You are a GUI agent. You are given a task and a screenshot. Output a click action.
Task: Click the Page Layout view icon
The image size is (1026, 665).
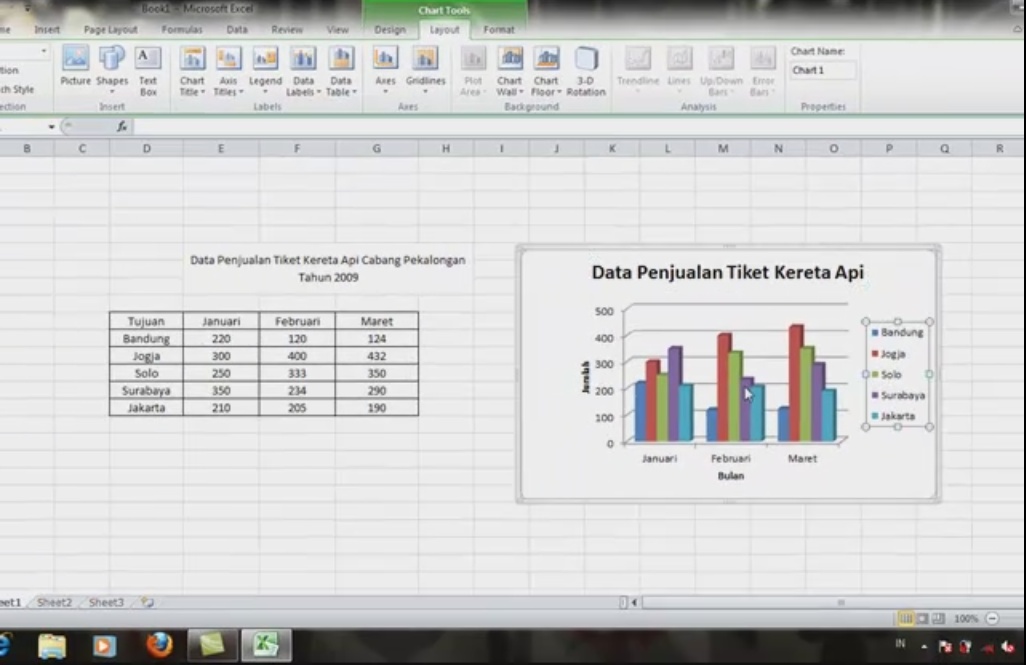[922, 618]
